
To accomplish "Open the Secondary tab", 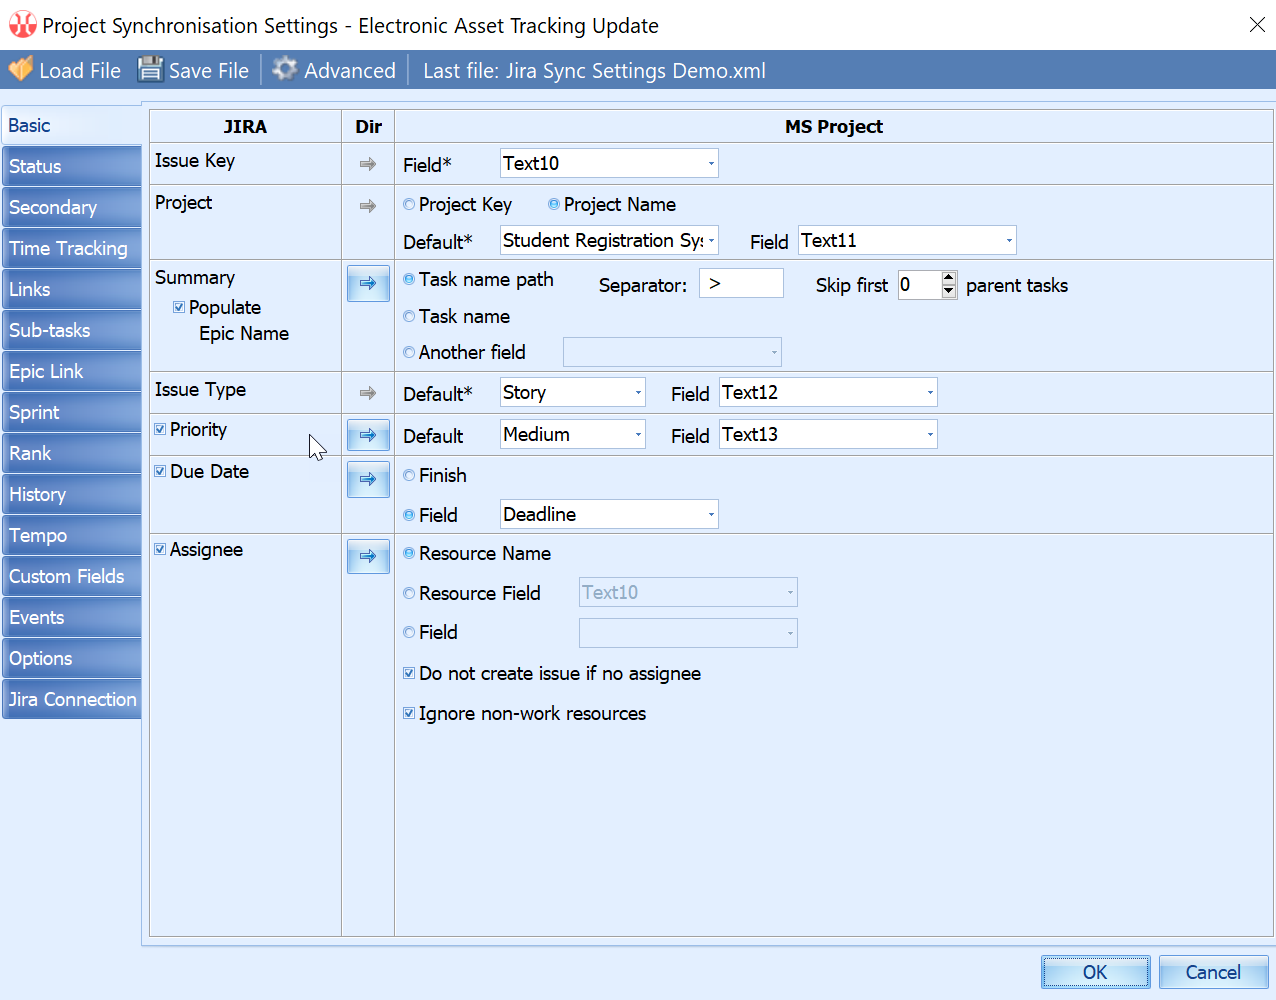I will [x=71, y=207].
